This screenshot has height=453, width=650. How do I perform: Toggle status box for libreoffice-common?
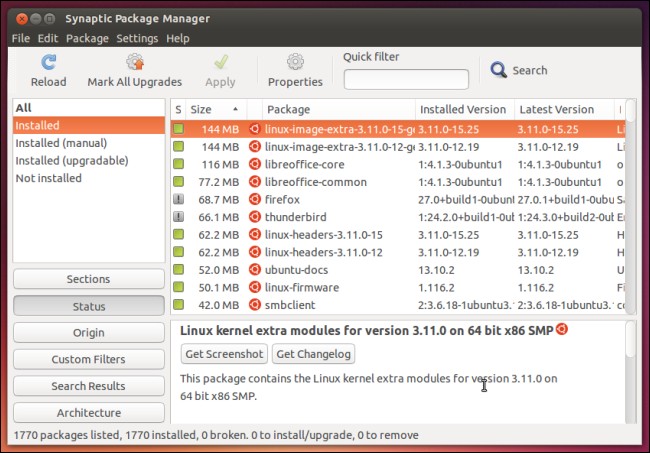[x=178, y=182]
